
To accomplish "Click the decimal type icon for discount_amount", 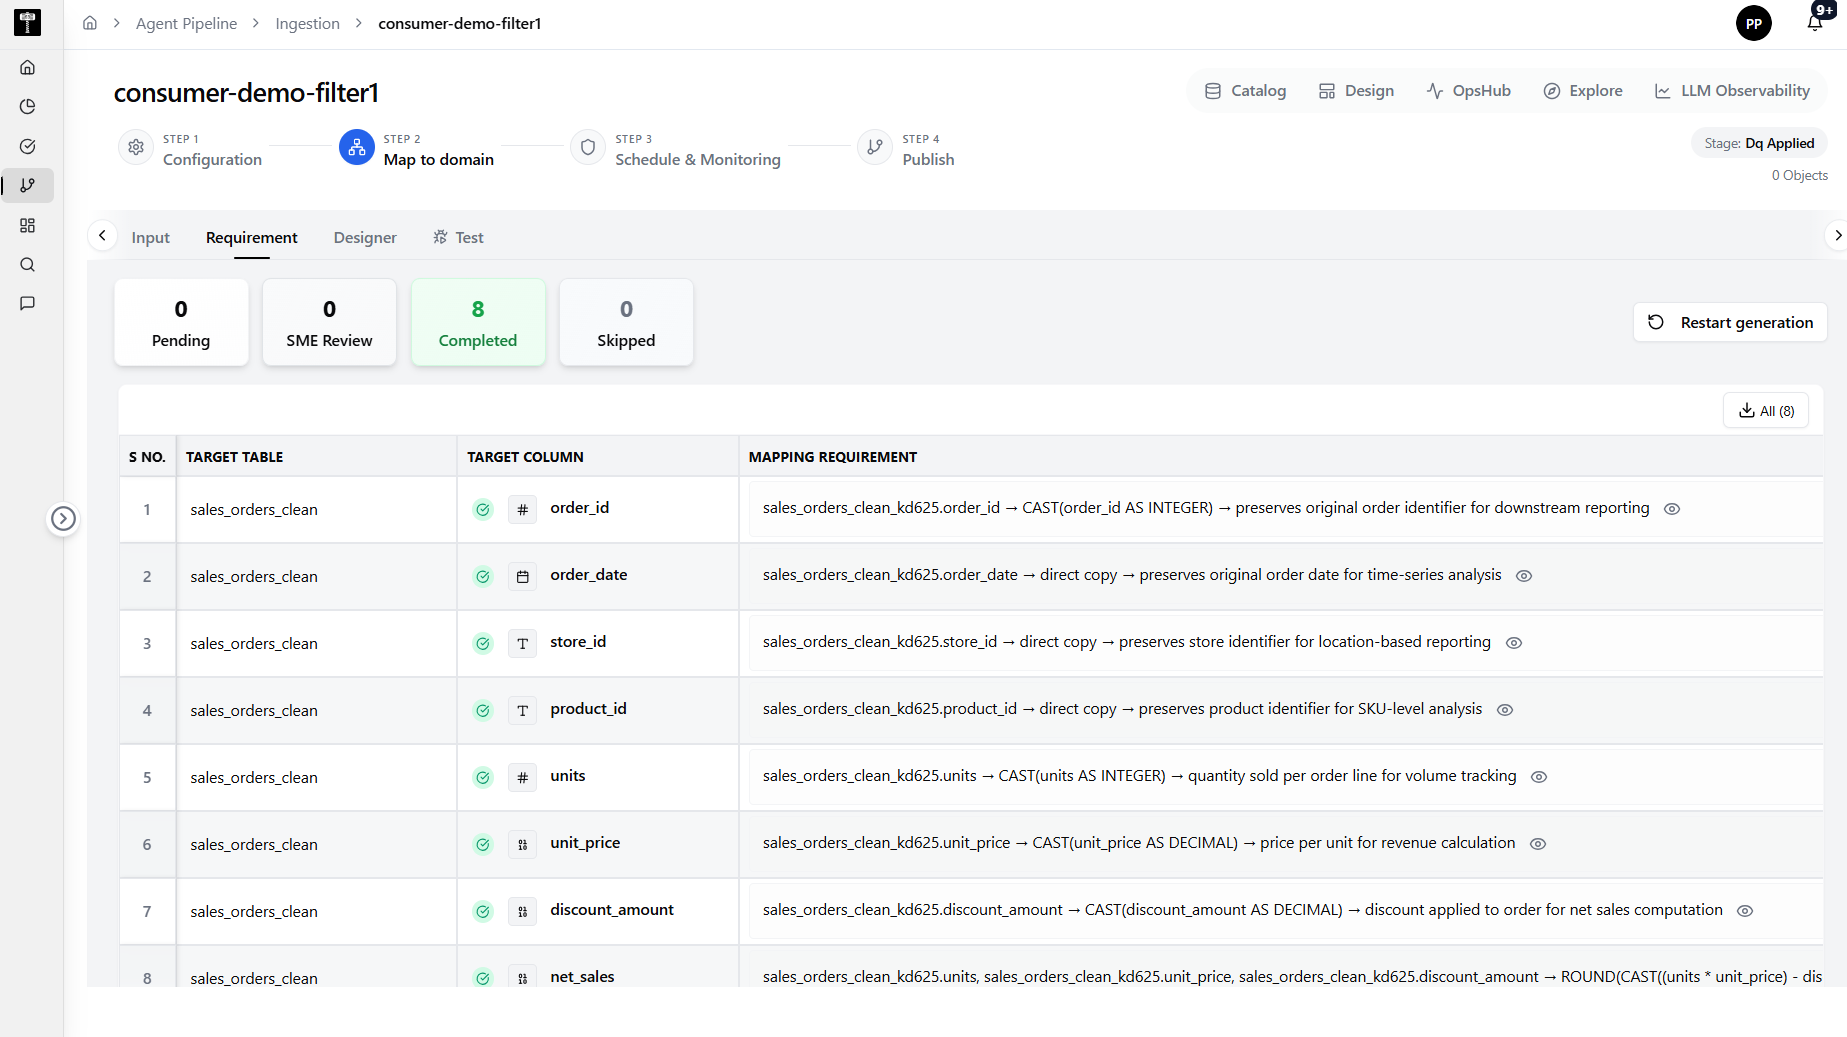I will [x=522, y=911].
